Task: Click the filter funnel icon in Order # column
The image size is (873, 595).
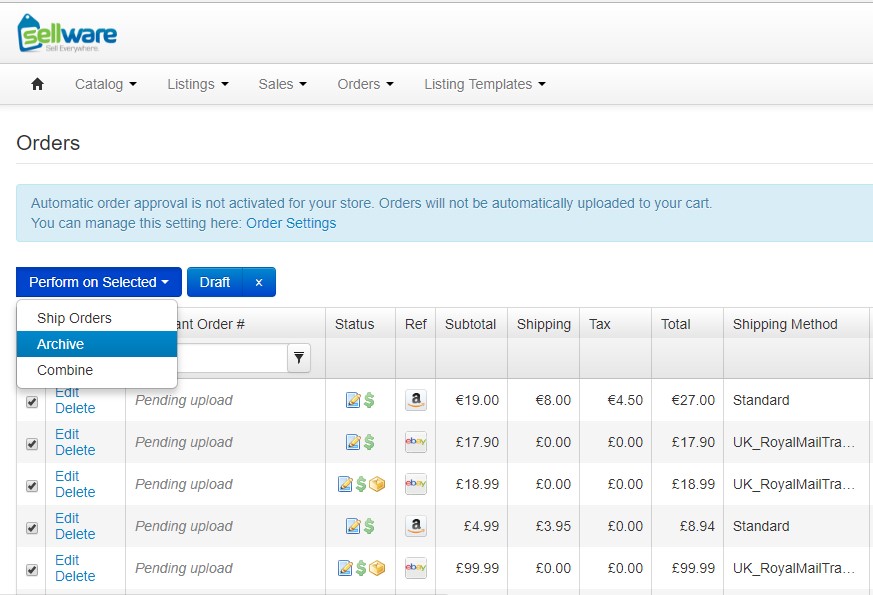Action: pyautogui.click(x=299, y=357)
